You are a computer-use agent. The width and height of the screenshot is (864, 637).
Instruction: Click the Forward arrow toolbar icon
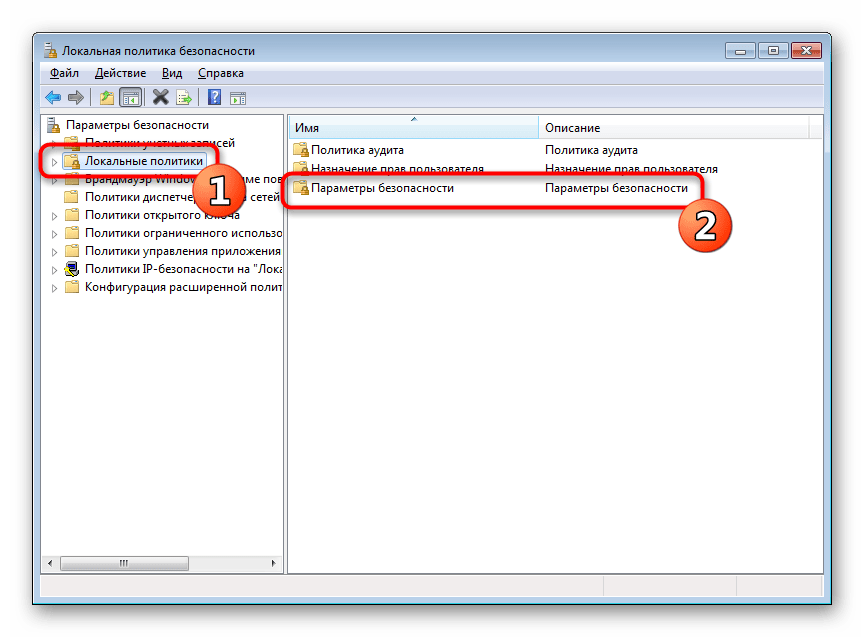coord(75,97)
